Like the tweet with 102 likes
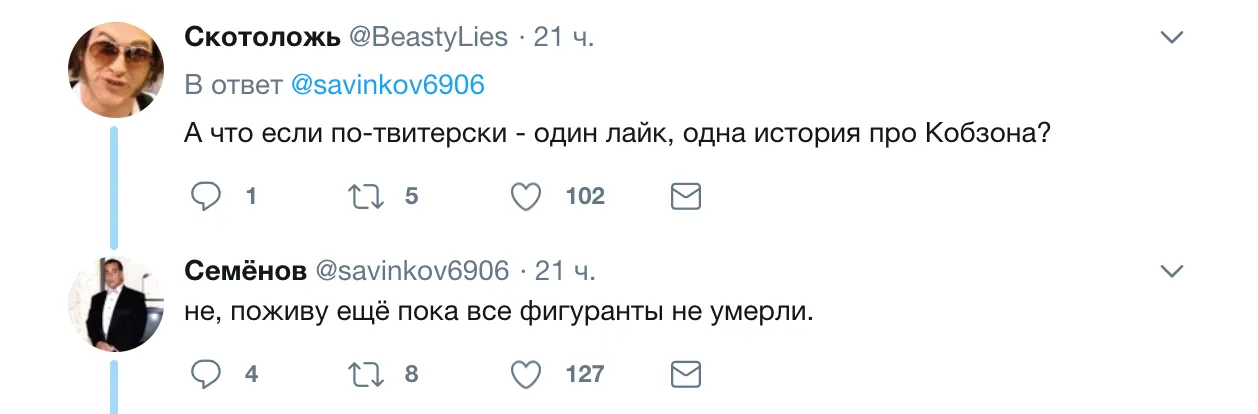Screen dimensions: 1258x414 click(x=526, y=197)
